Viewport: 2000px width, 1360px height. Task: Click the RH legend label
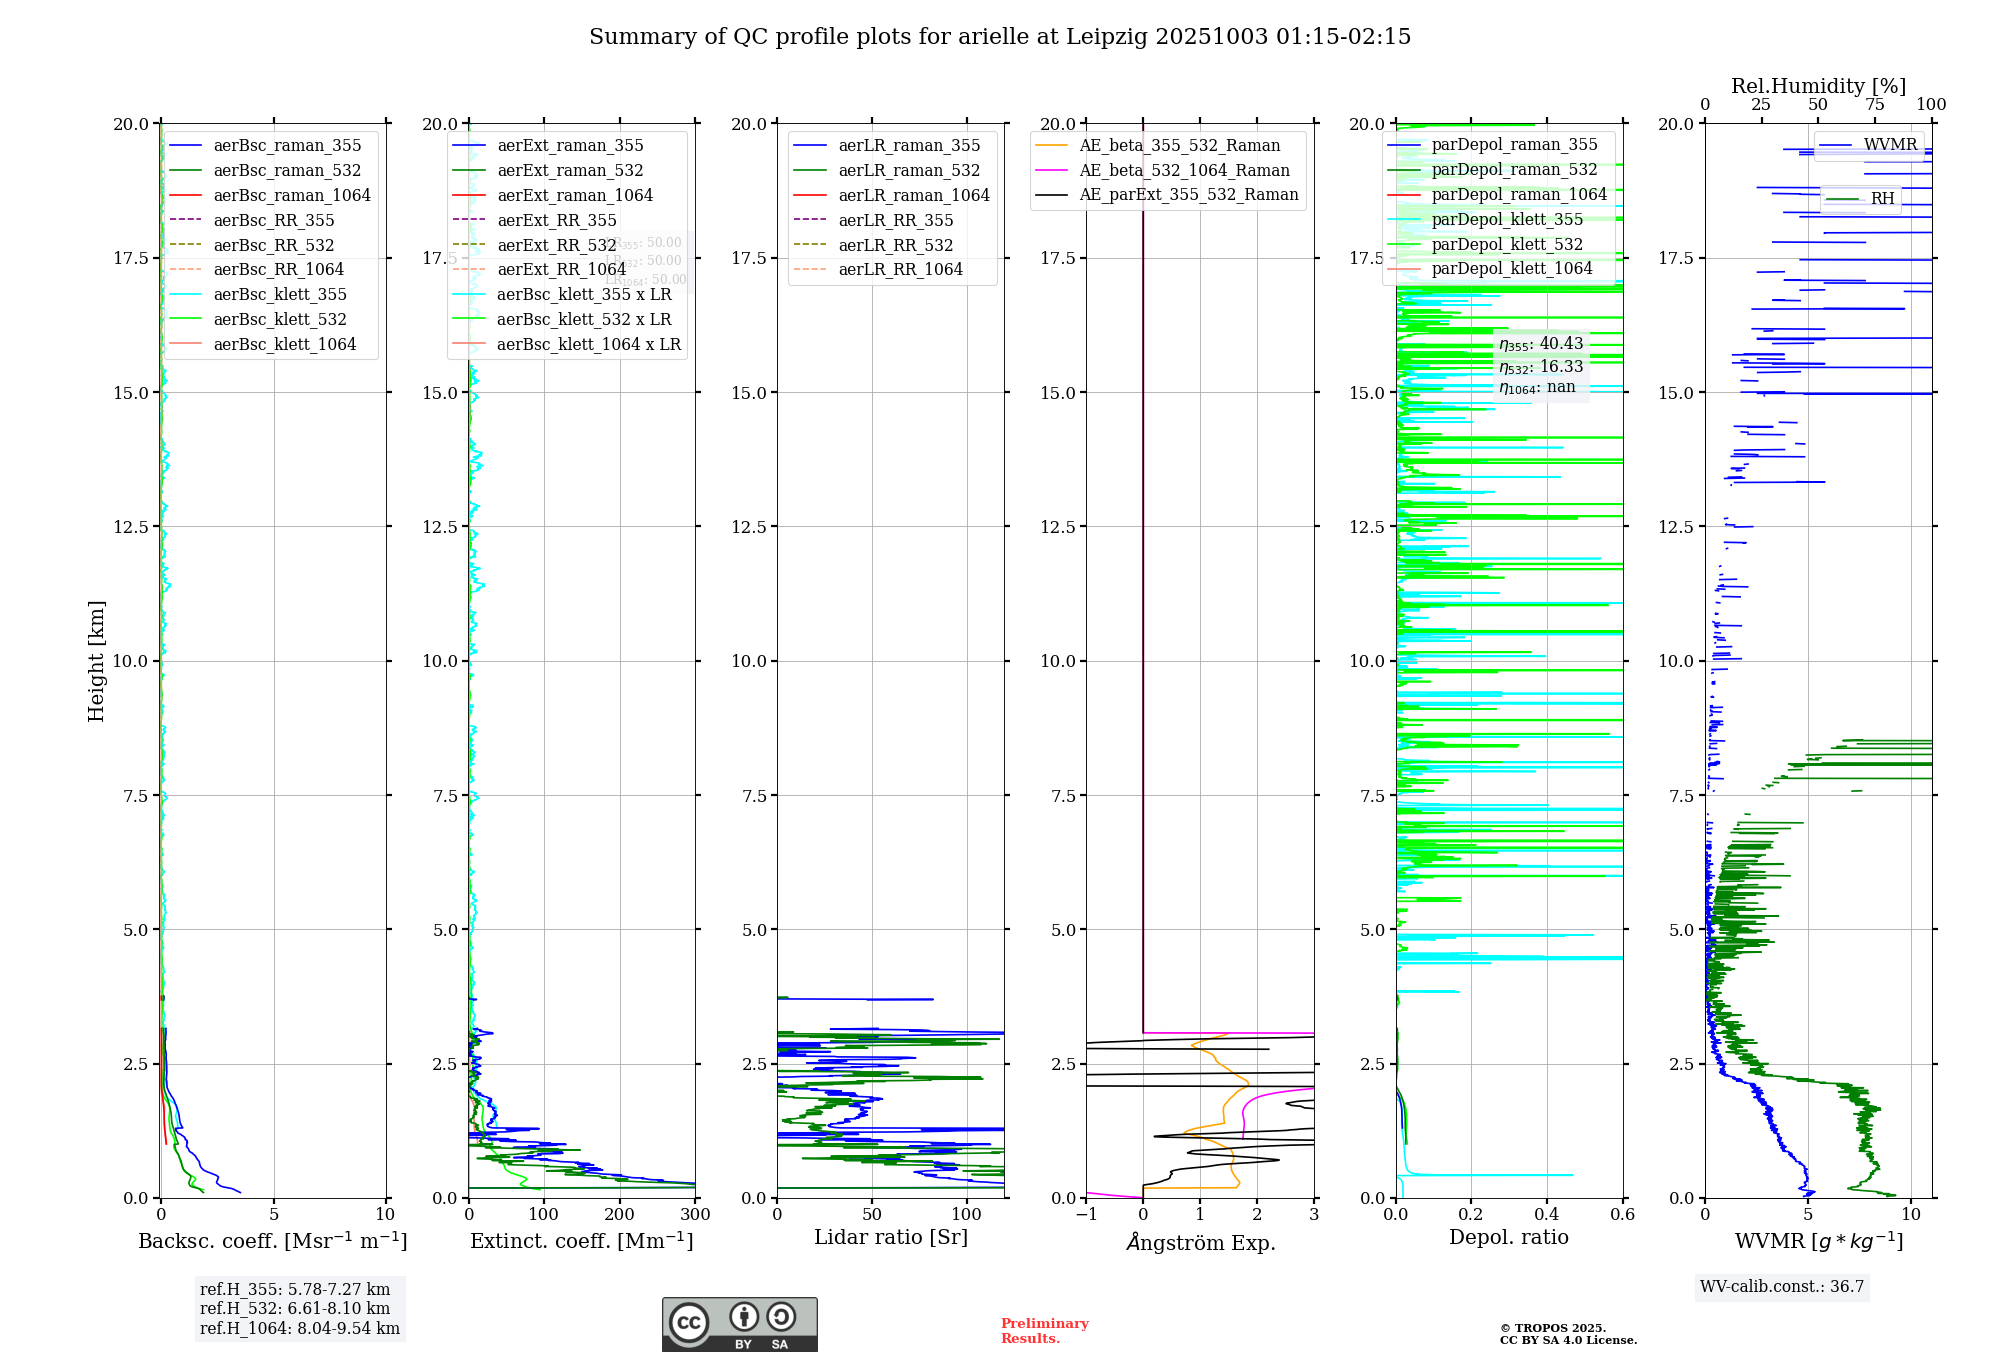(x=1882, y=199)
